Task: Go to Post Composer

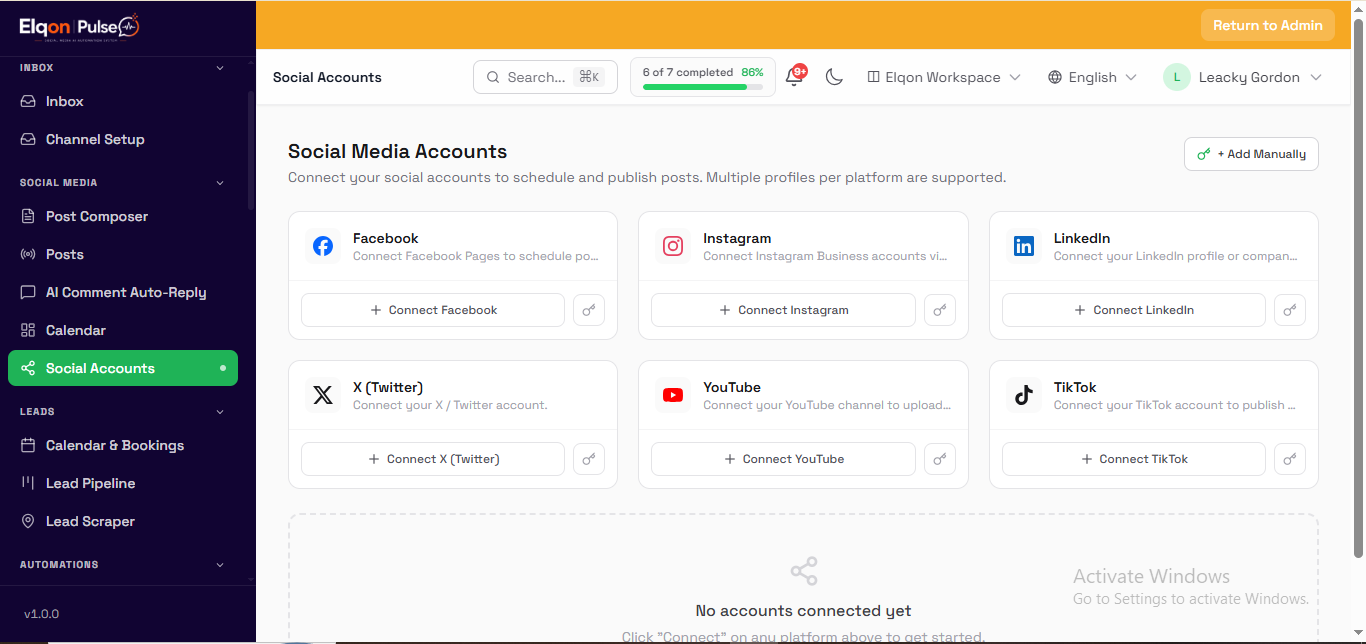Action: pos(123,216)
